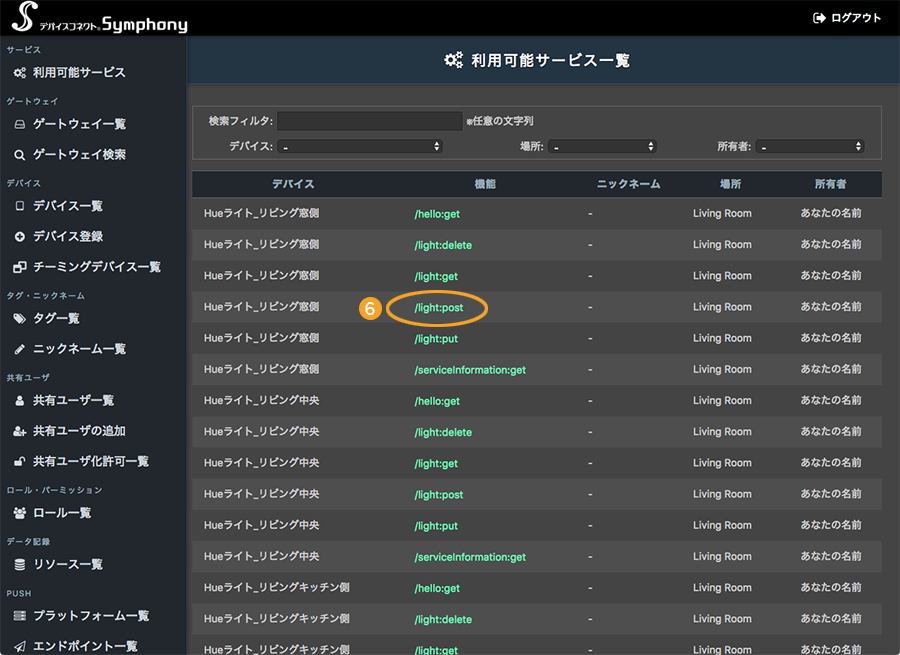This screenshot has height=655, width=900.
Task: Click gears icon beside 利用可能サービス in sidebar
Action: [20, 73]
